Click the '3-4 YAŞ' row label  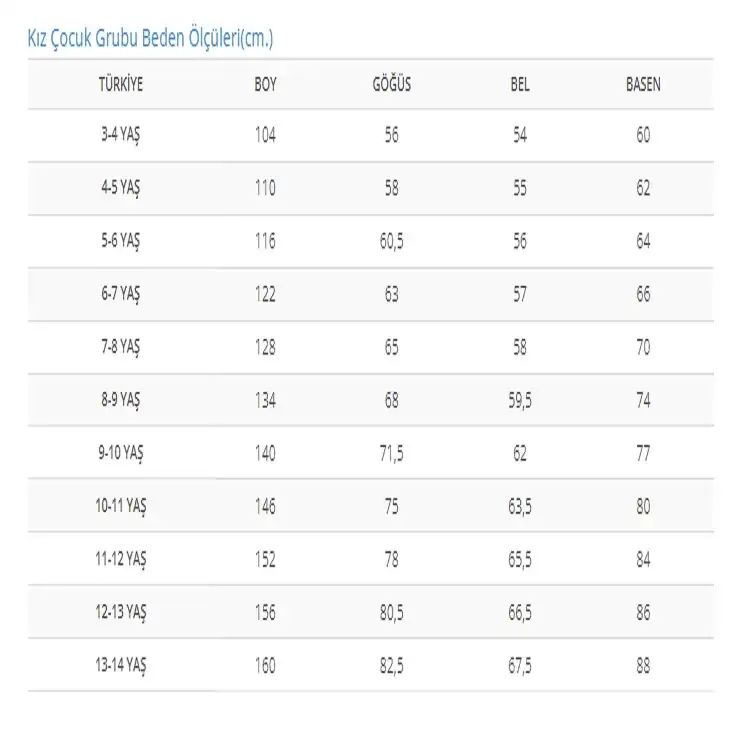tap(120, 135)
